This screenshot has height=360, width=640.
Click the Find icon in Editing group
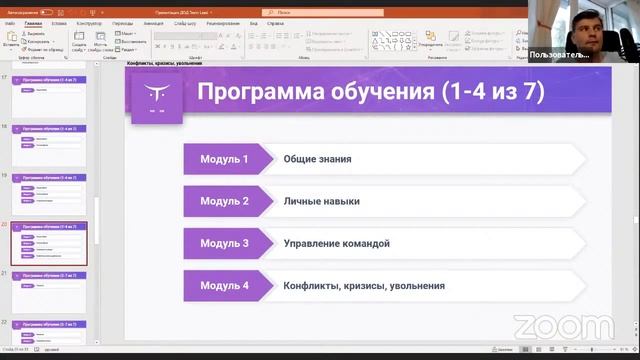click(x=518, y=33)
